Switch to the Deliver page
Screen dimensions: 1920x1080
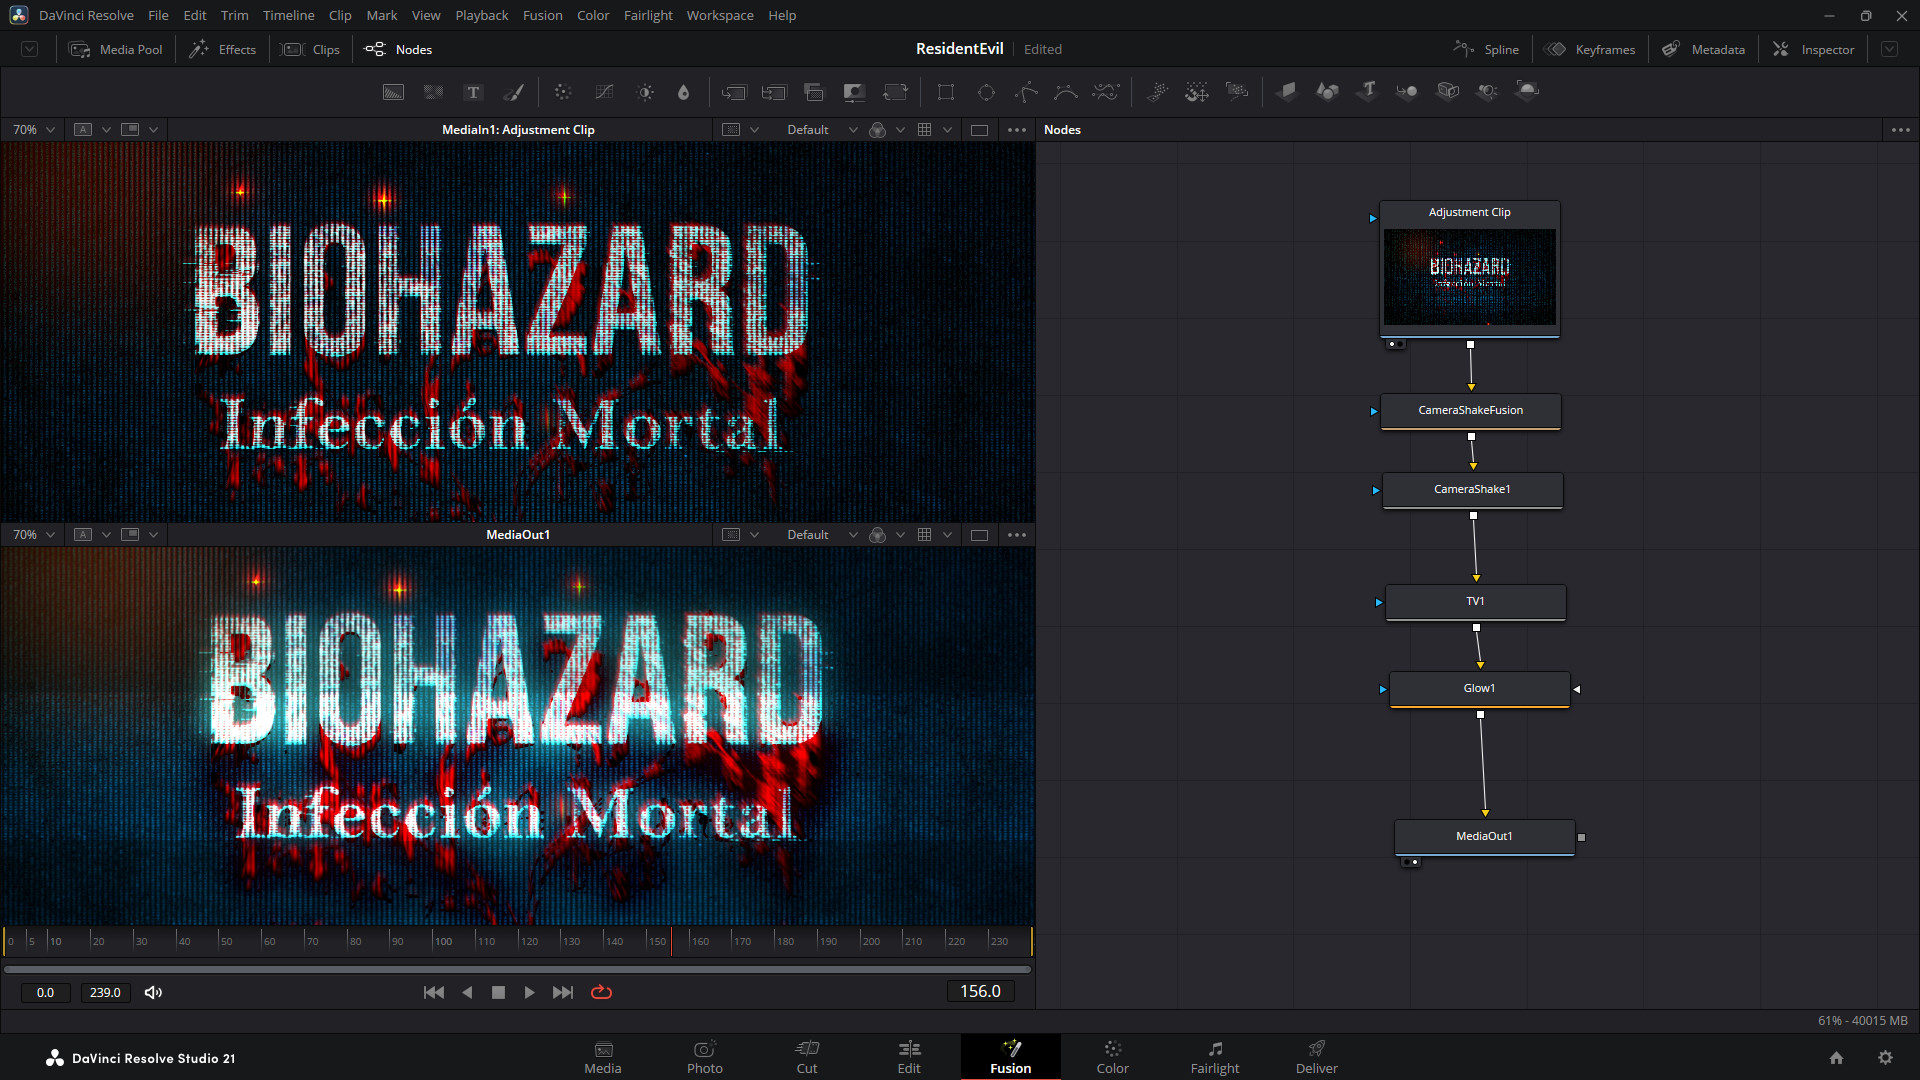(1316, 1057)
